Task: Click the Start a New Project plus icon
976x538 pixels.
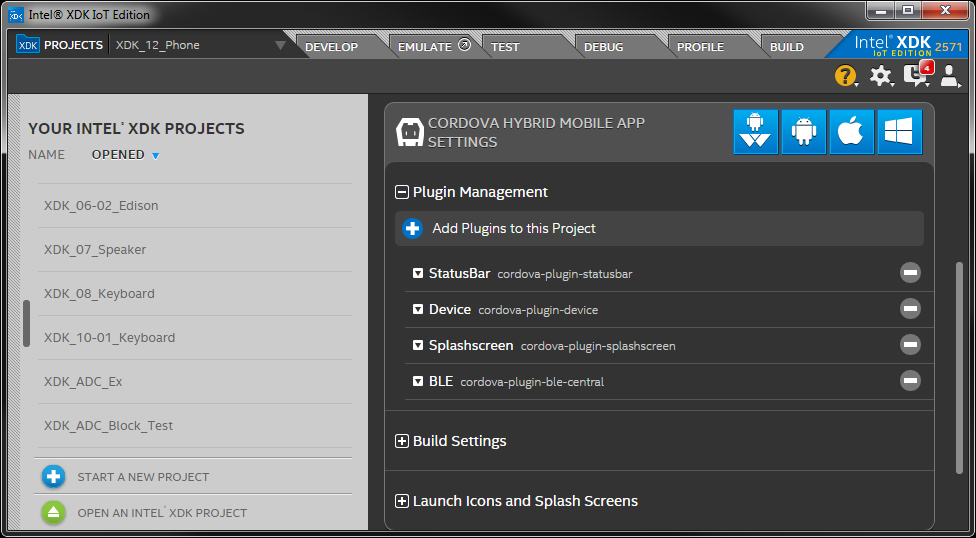Action: pyautogui.click(x=54, y=477)
